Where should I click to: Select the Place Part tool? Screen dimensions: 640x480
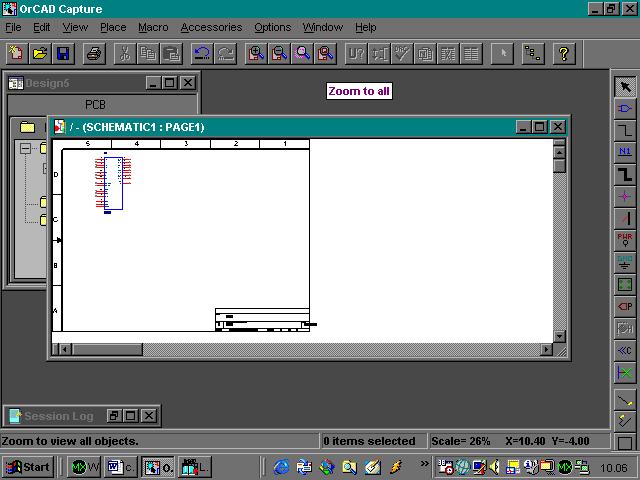coord(625,108)
